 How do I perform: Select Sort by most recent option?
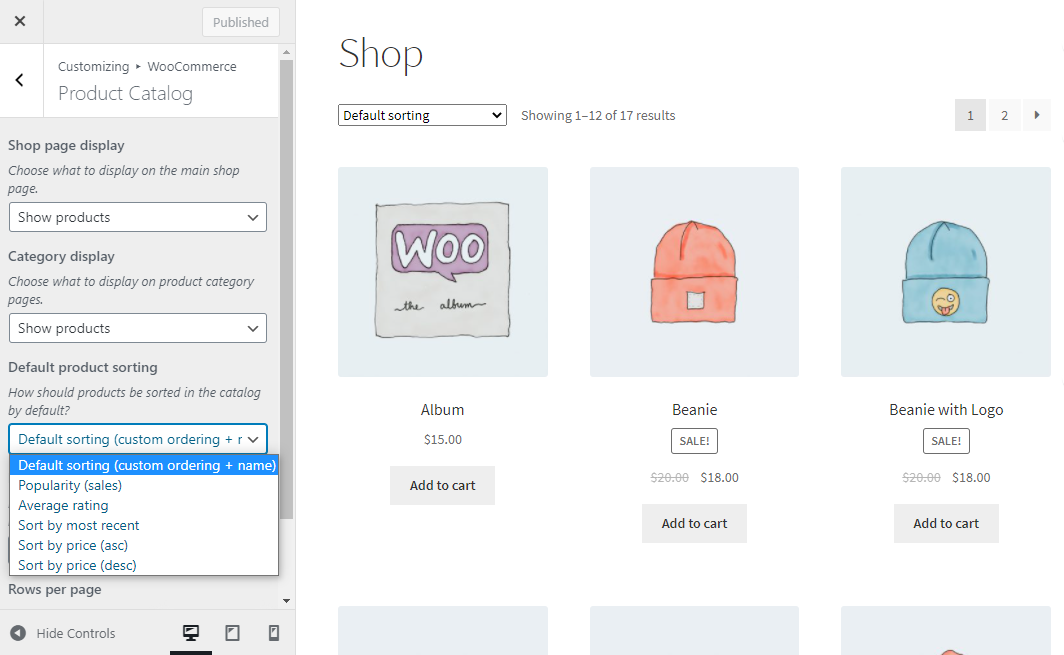[78, 525]
